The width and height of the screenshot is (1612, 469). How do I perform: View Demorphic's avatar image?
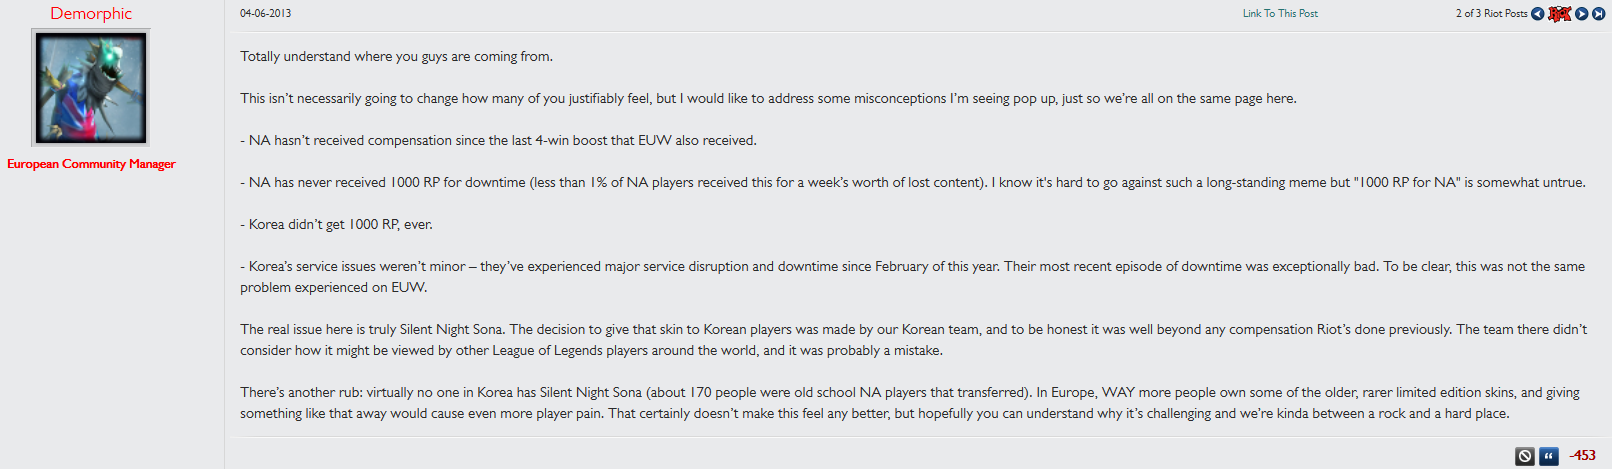[x=91, y=87]
